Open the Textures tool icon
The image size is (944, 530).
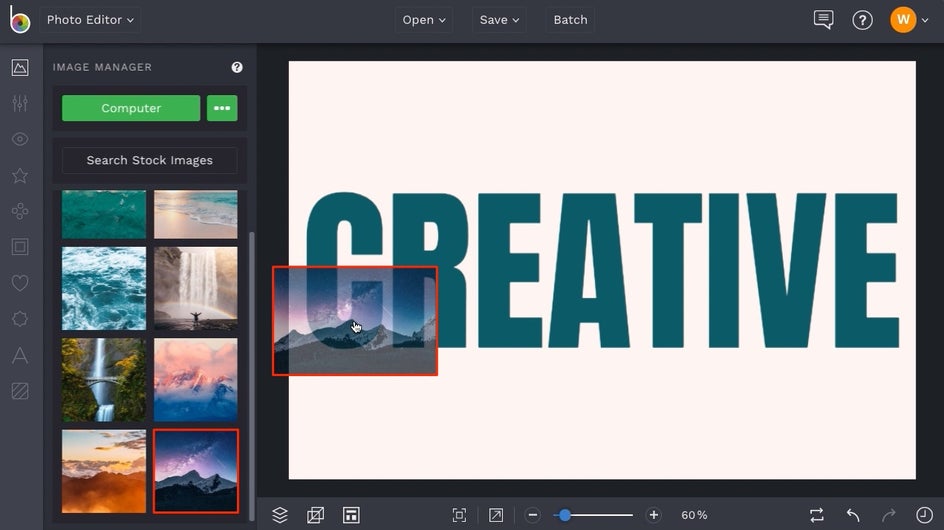[x=20, y=391]
